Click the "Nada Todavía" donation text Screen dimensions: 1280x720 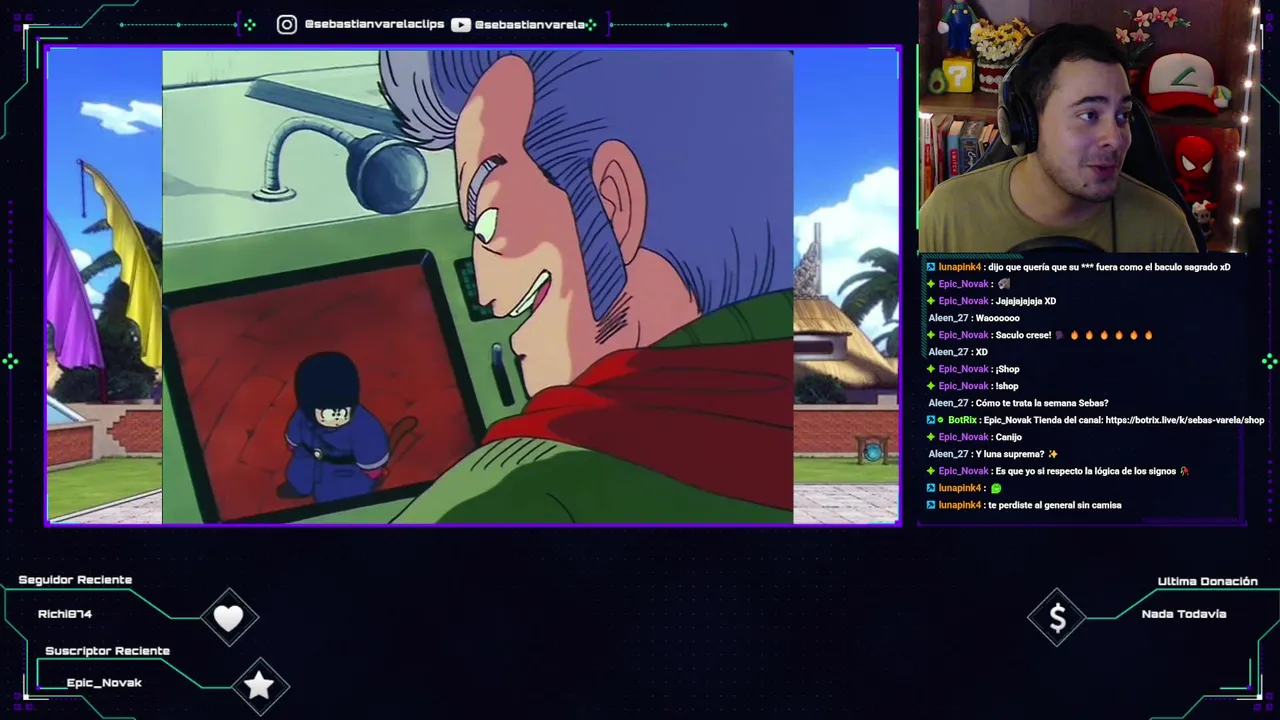1183,614
